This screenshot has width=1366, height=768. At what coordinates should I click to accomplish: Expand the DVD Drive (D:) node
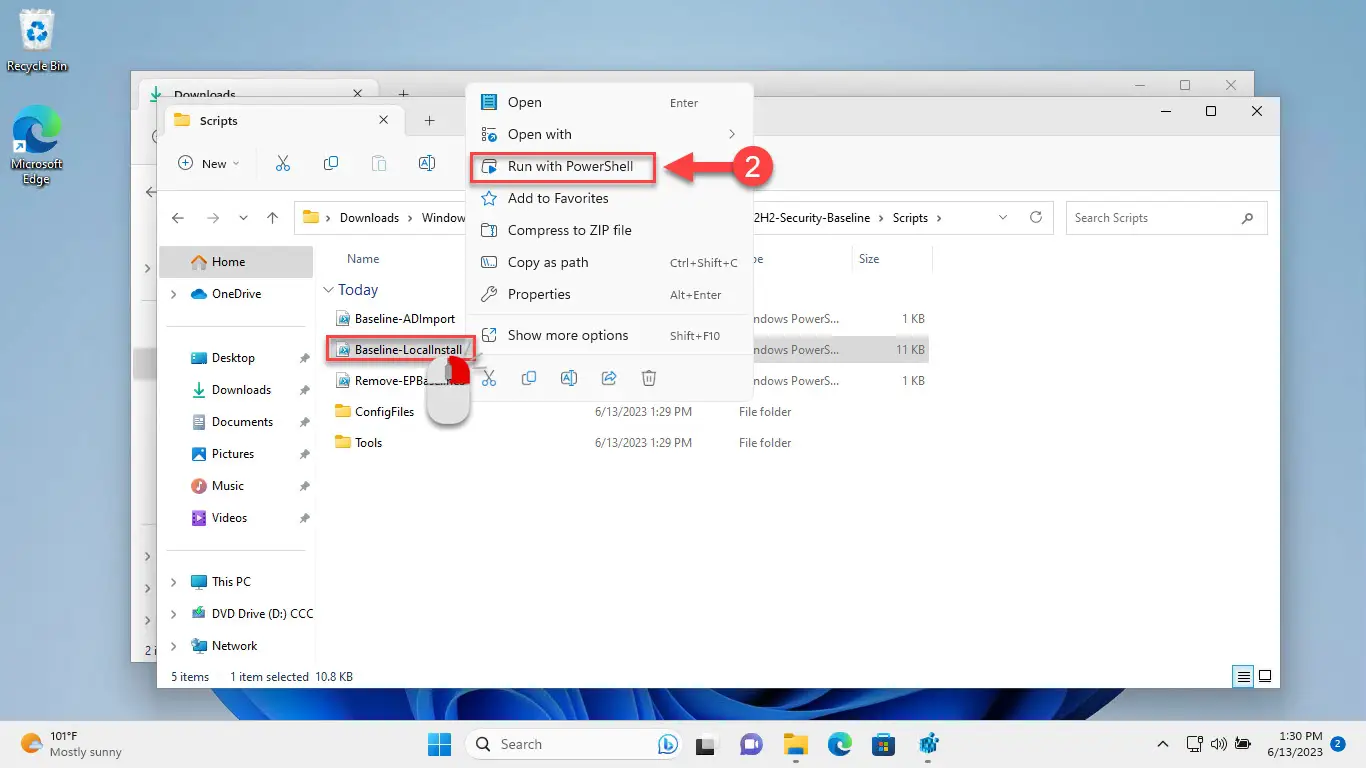174,614
